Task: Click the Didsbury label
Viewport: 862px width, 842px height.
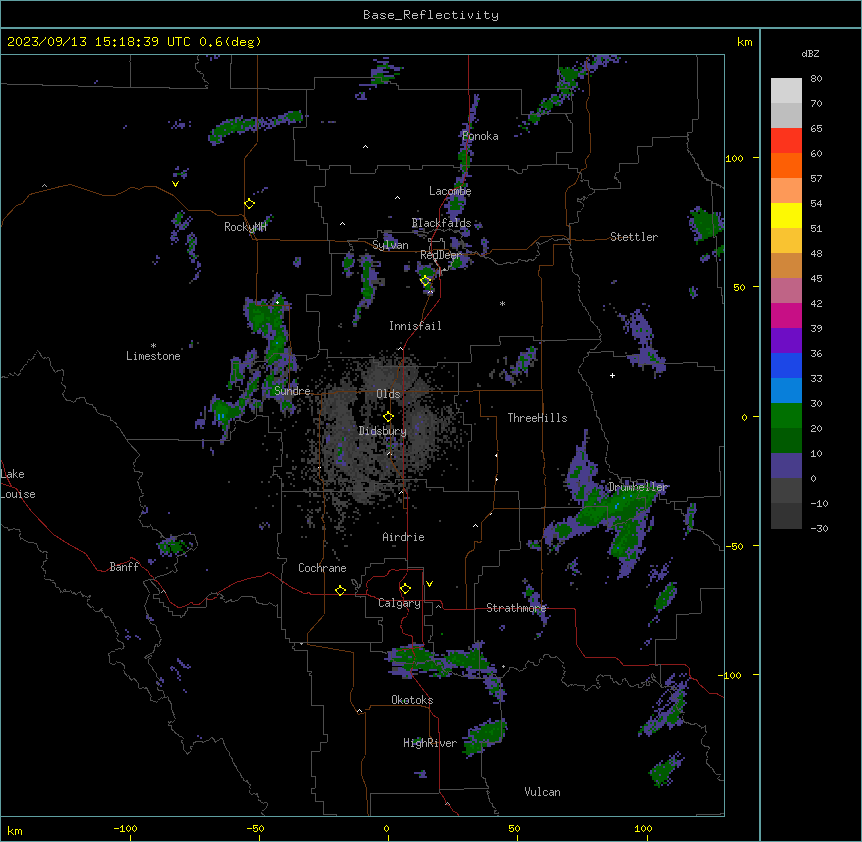Action: 383,431
